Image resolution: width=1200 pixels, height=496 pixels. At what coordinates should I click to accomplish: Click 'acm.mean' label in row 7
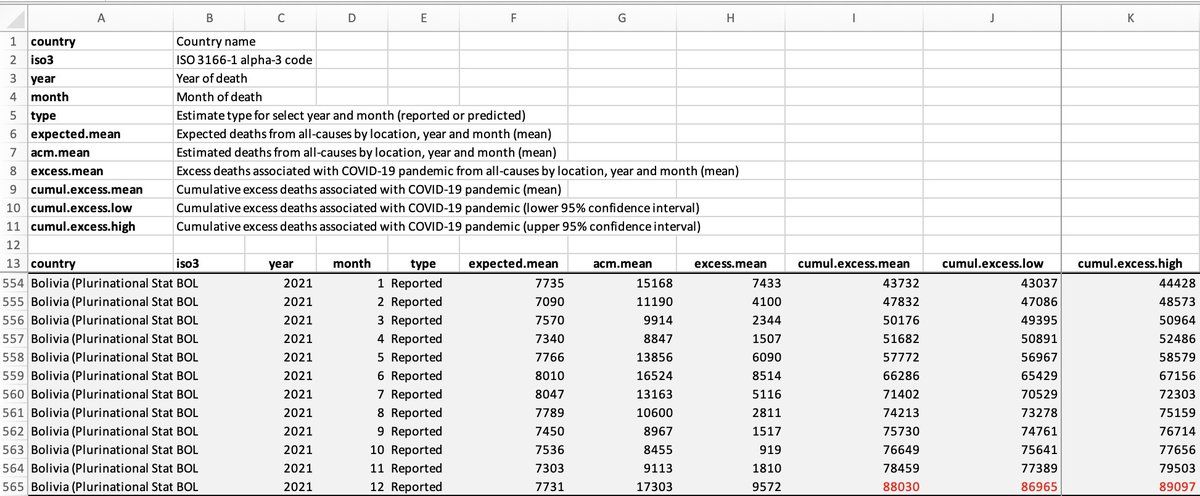tap(62, 153)
